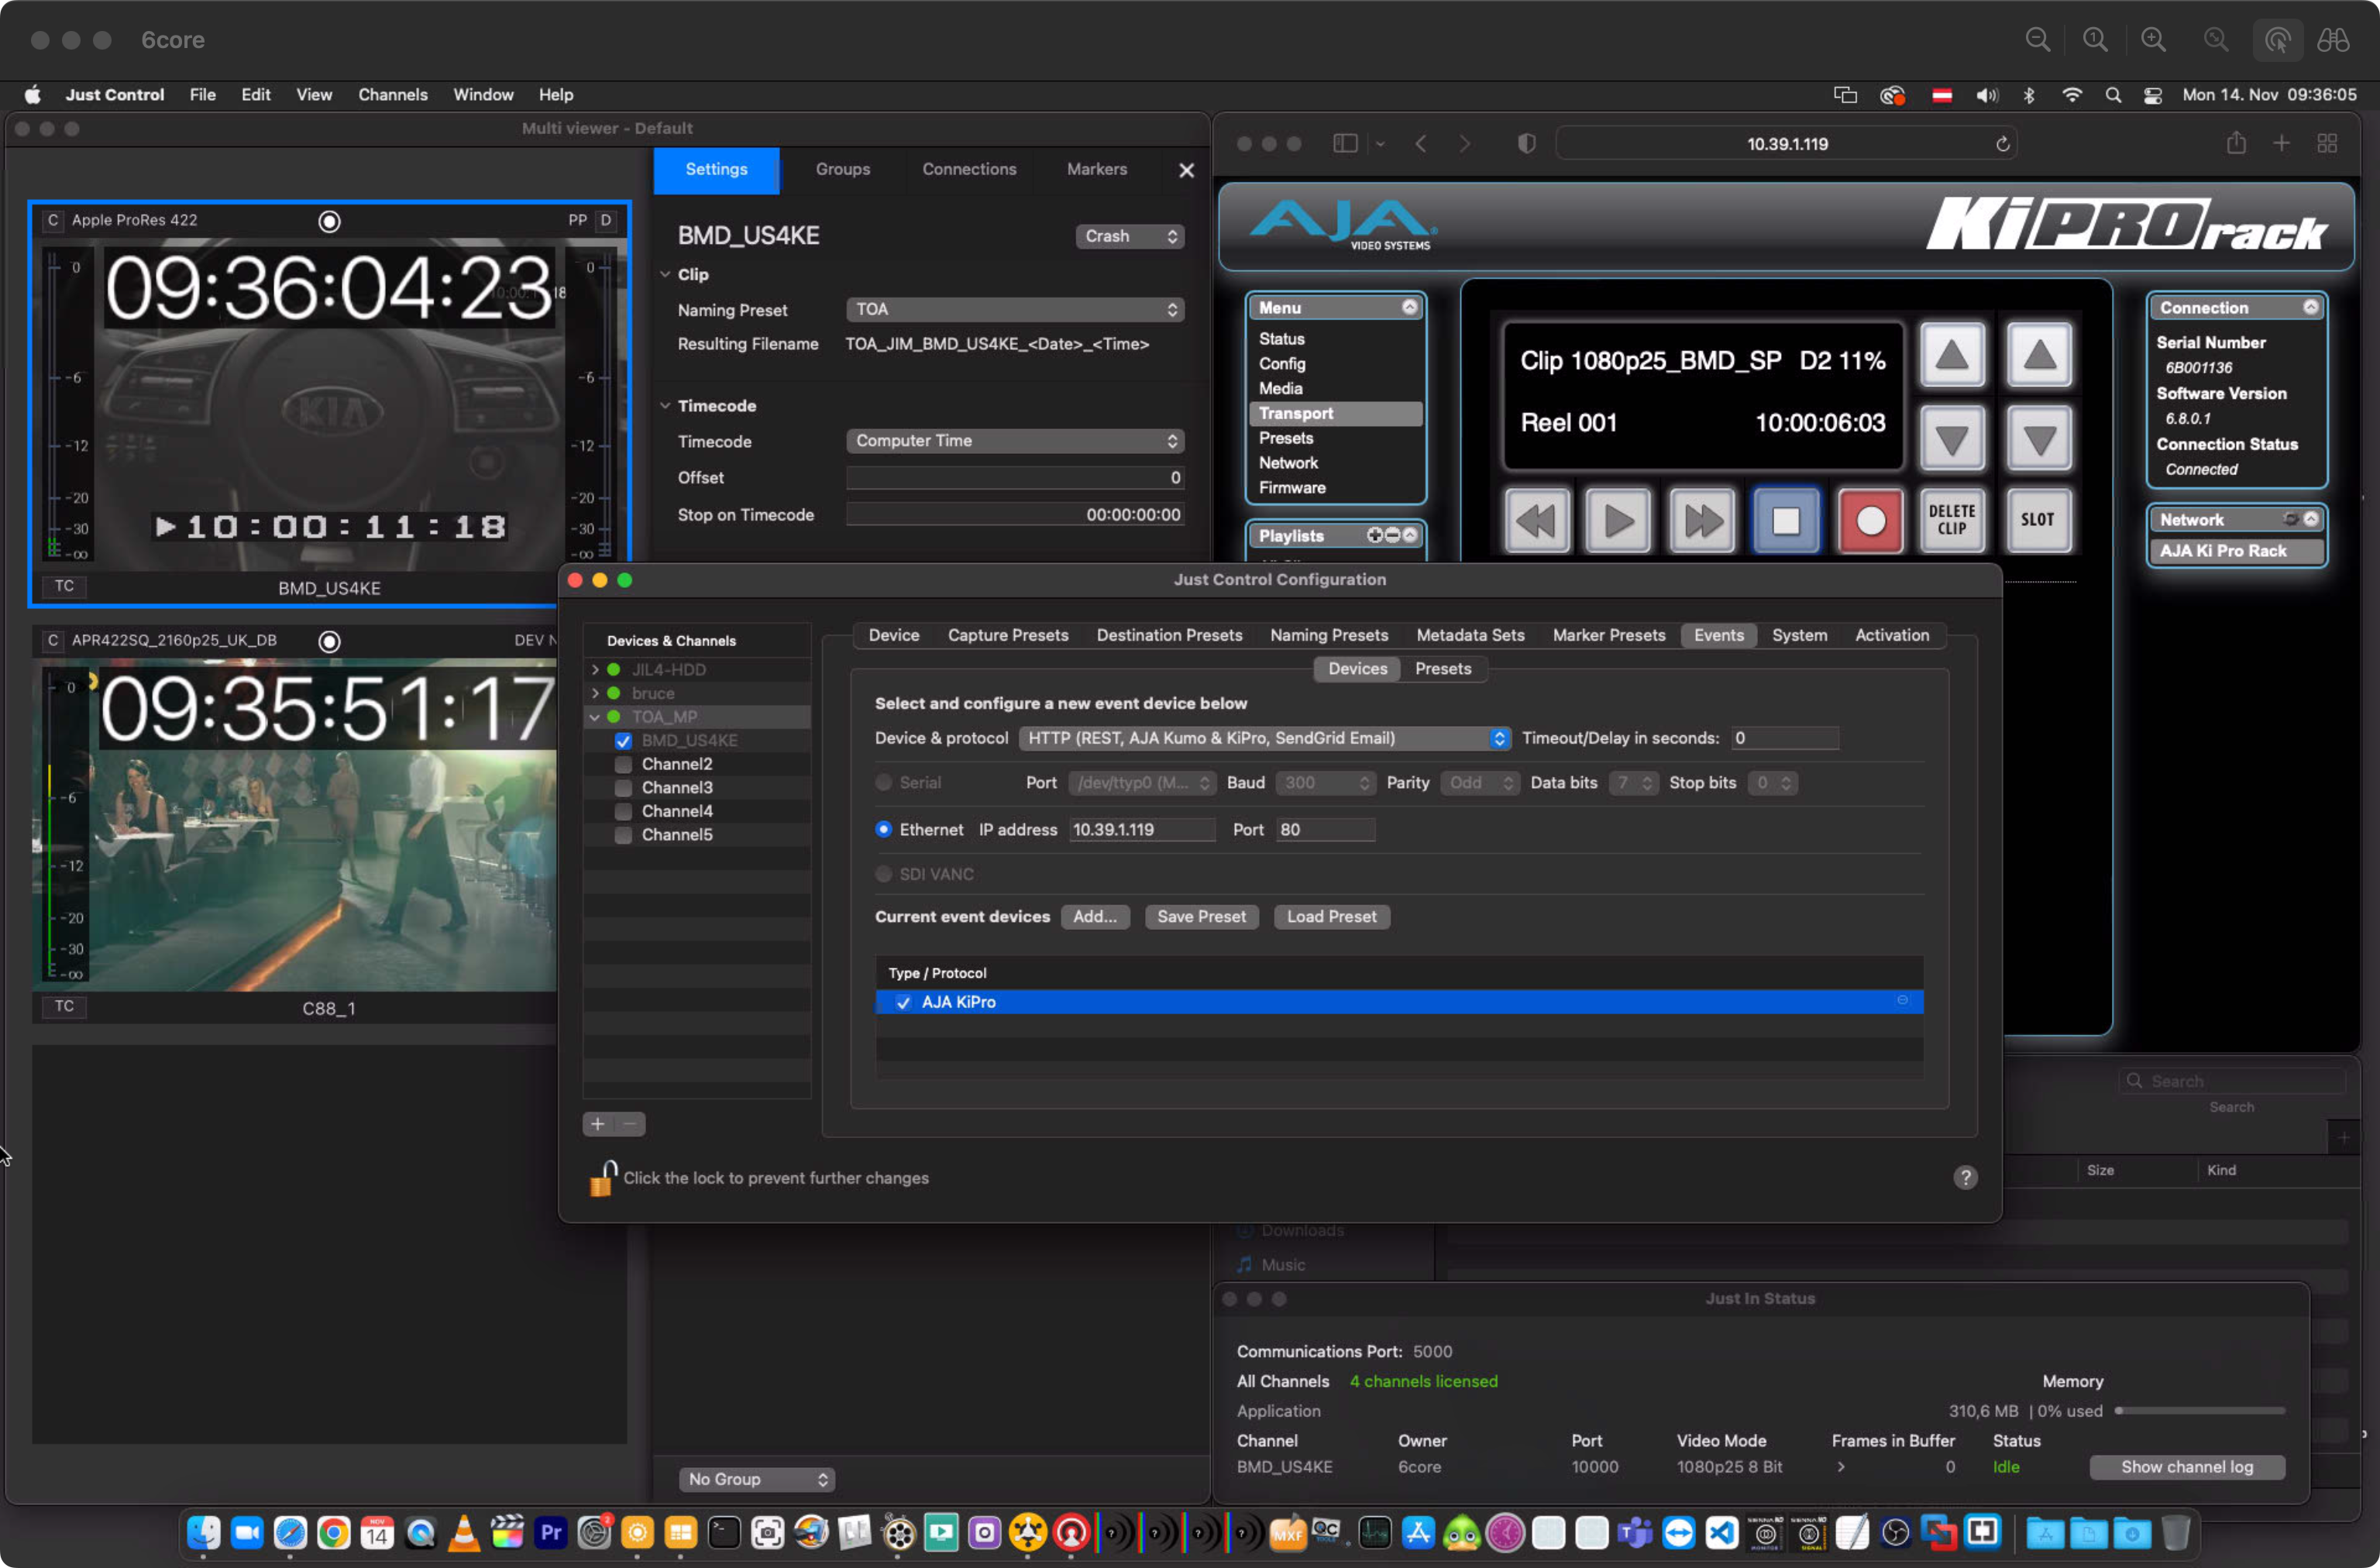Open the Device & protocol dropdown
Image resolution: width=2380 pixels, height=1568 pixels.
click(1264, 738)
